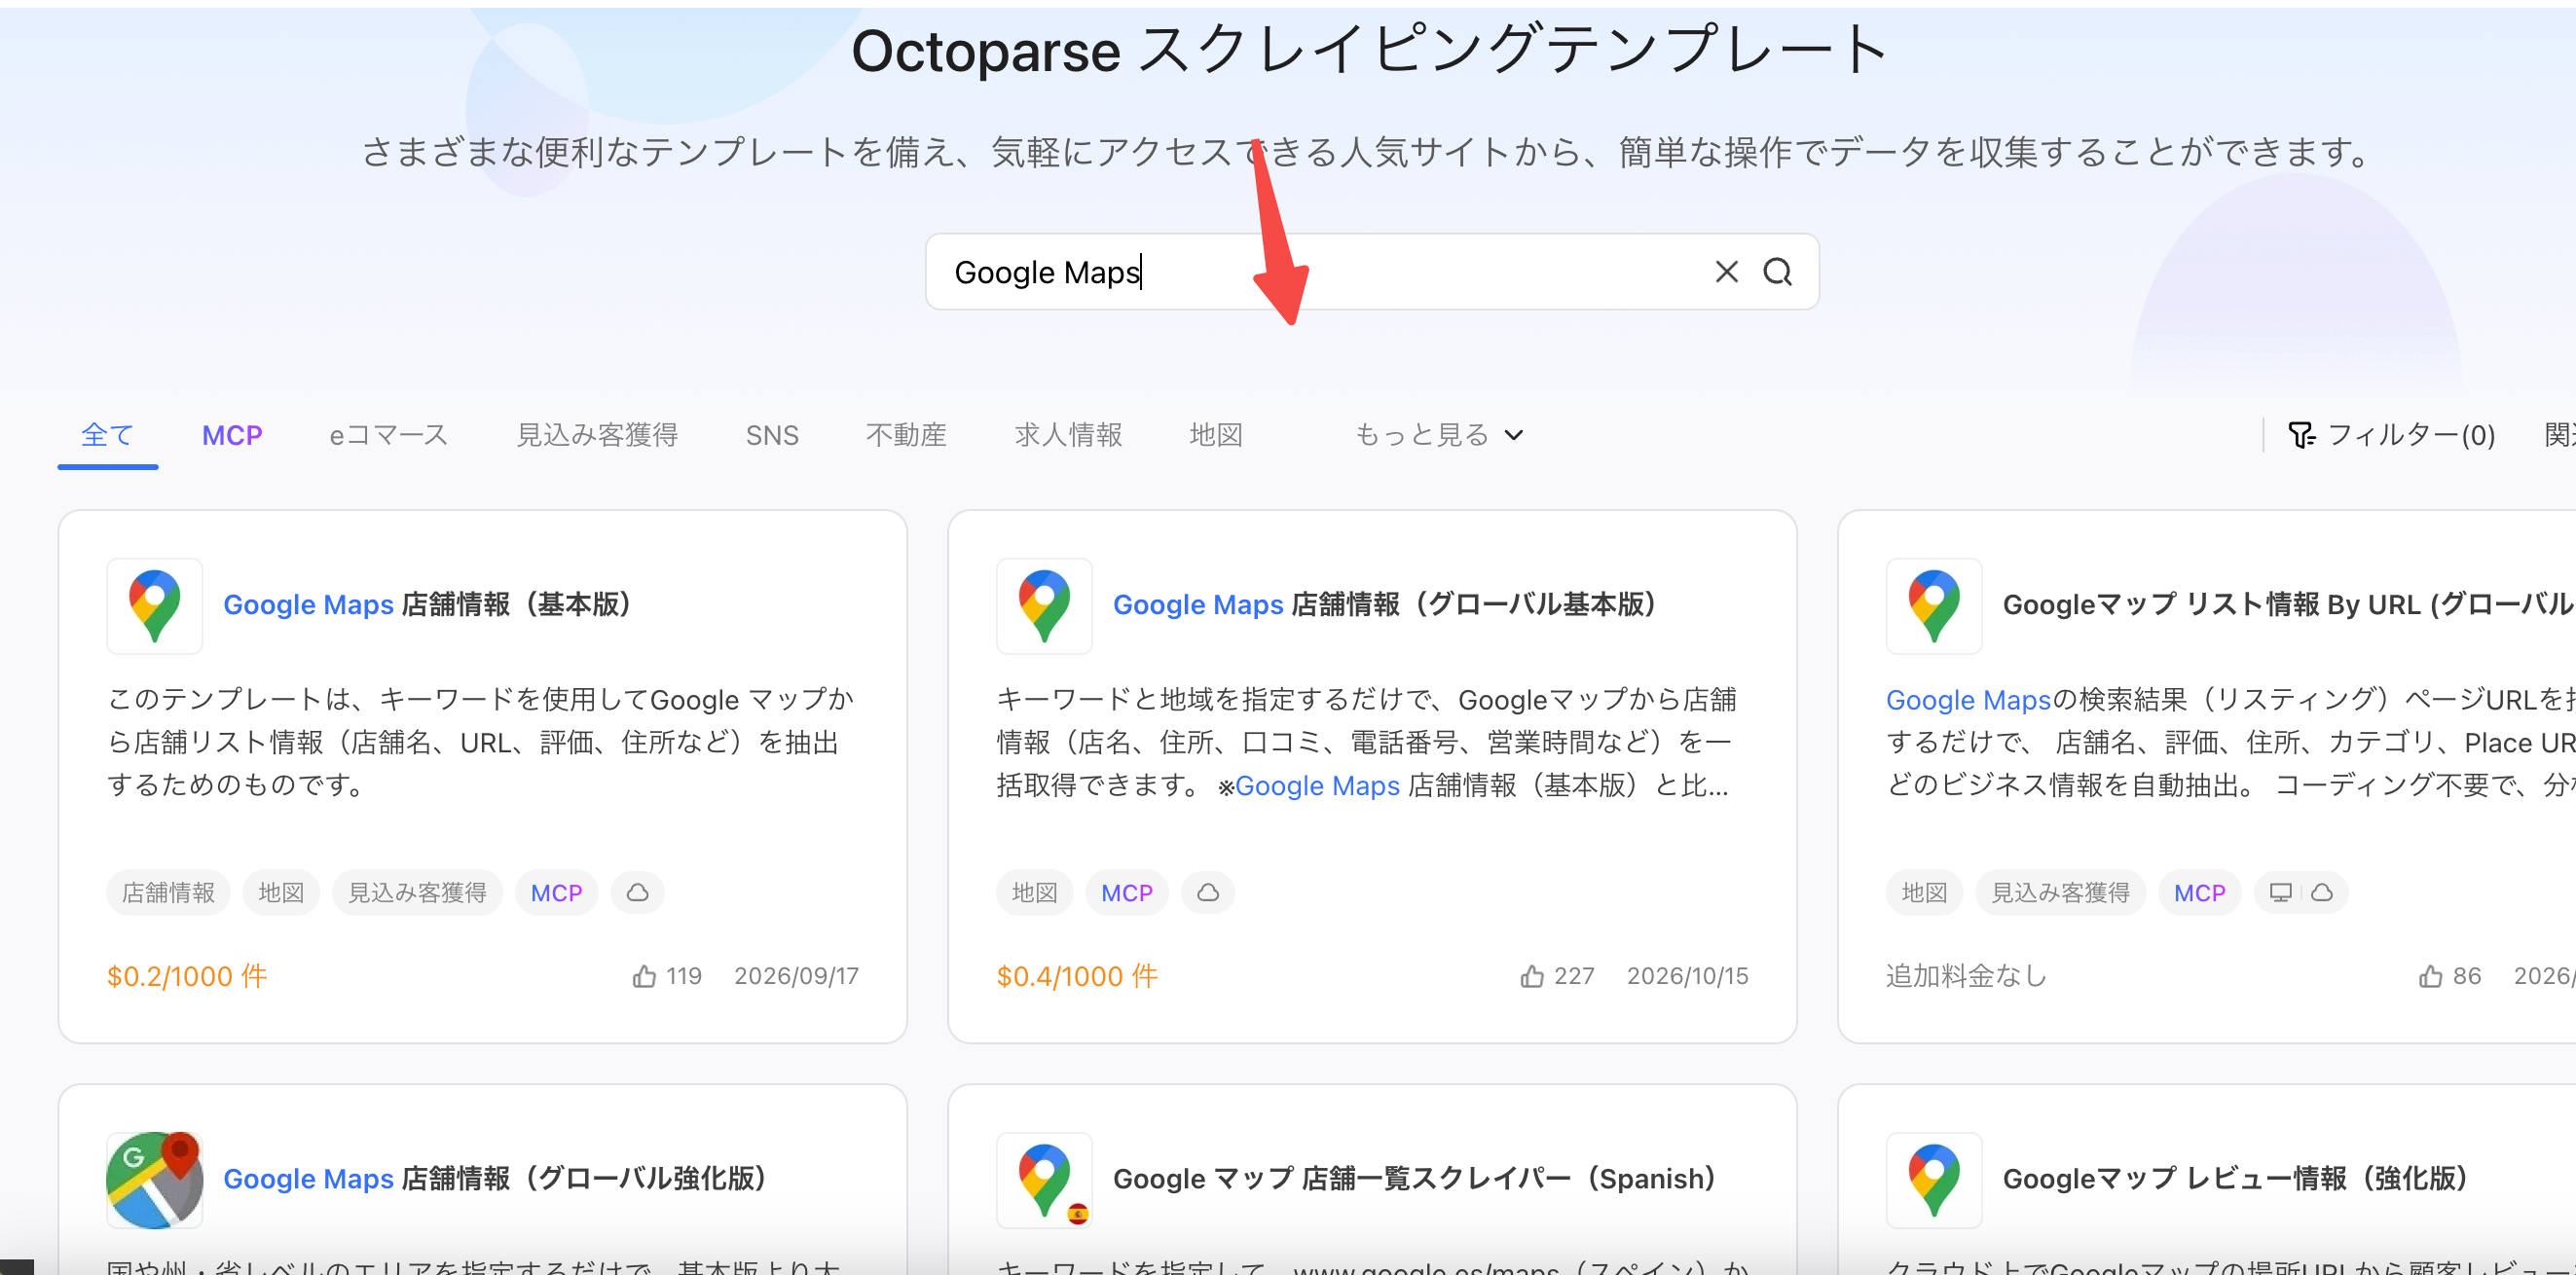Image resolution: width=2576 pixels, height=1275 pixels.
Task: Open the フィルター(0) filter panel
Action: [2392, 435]
